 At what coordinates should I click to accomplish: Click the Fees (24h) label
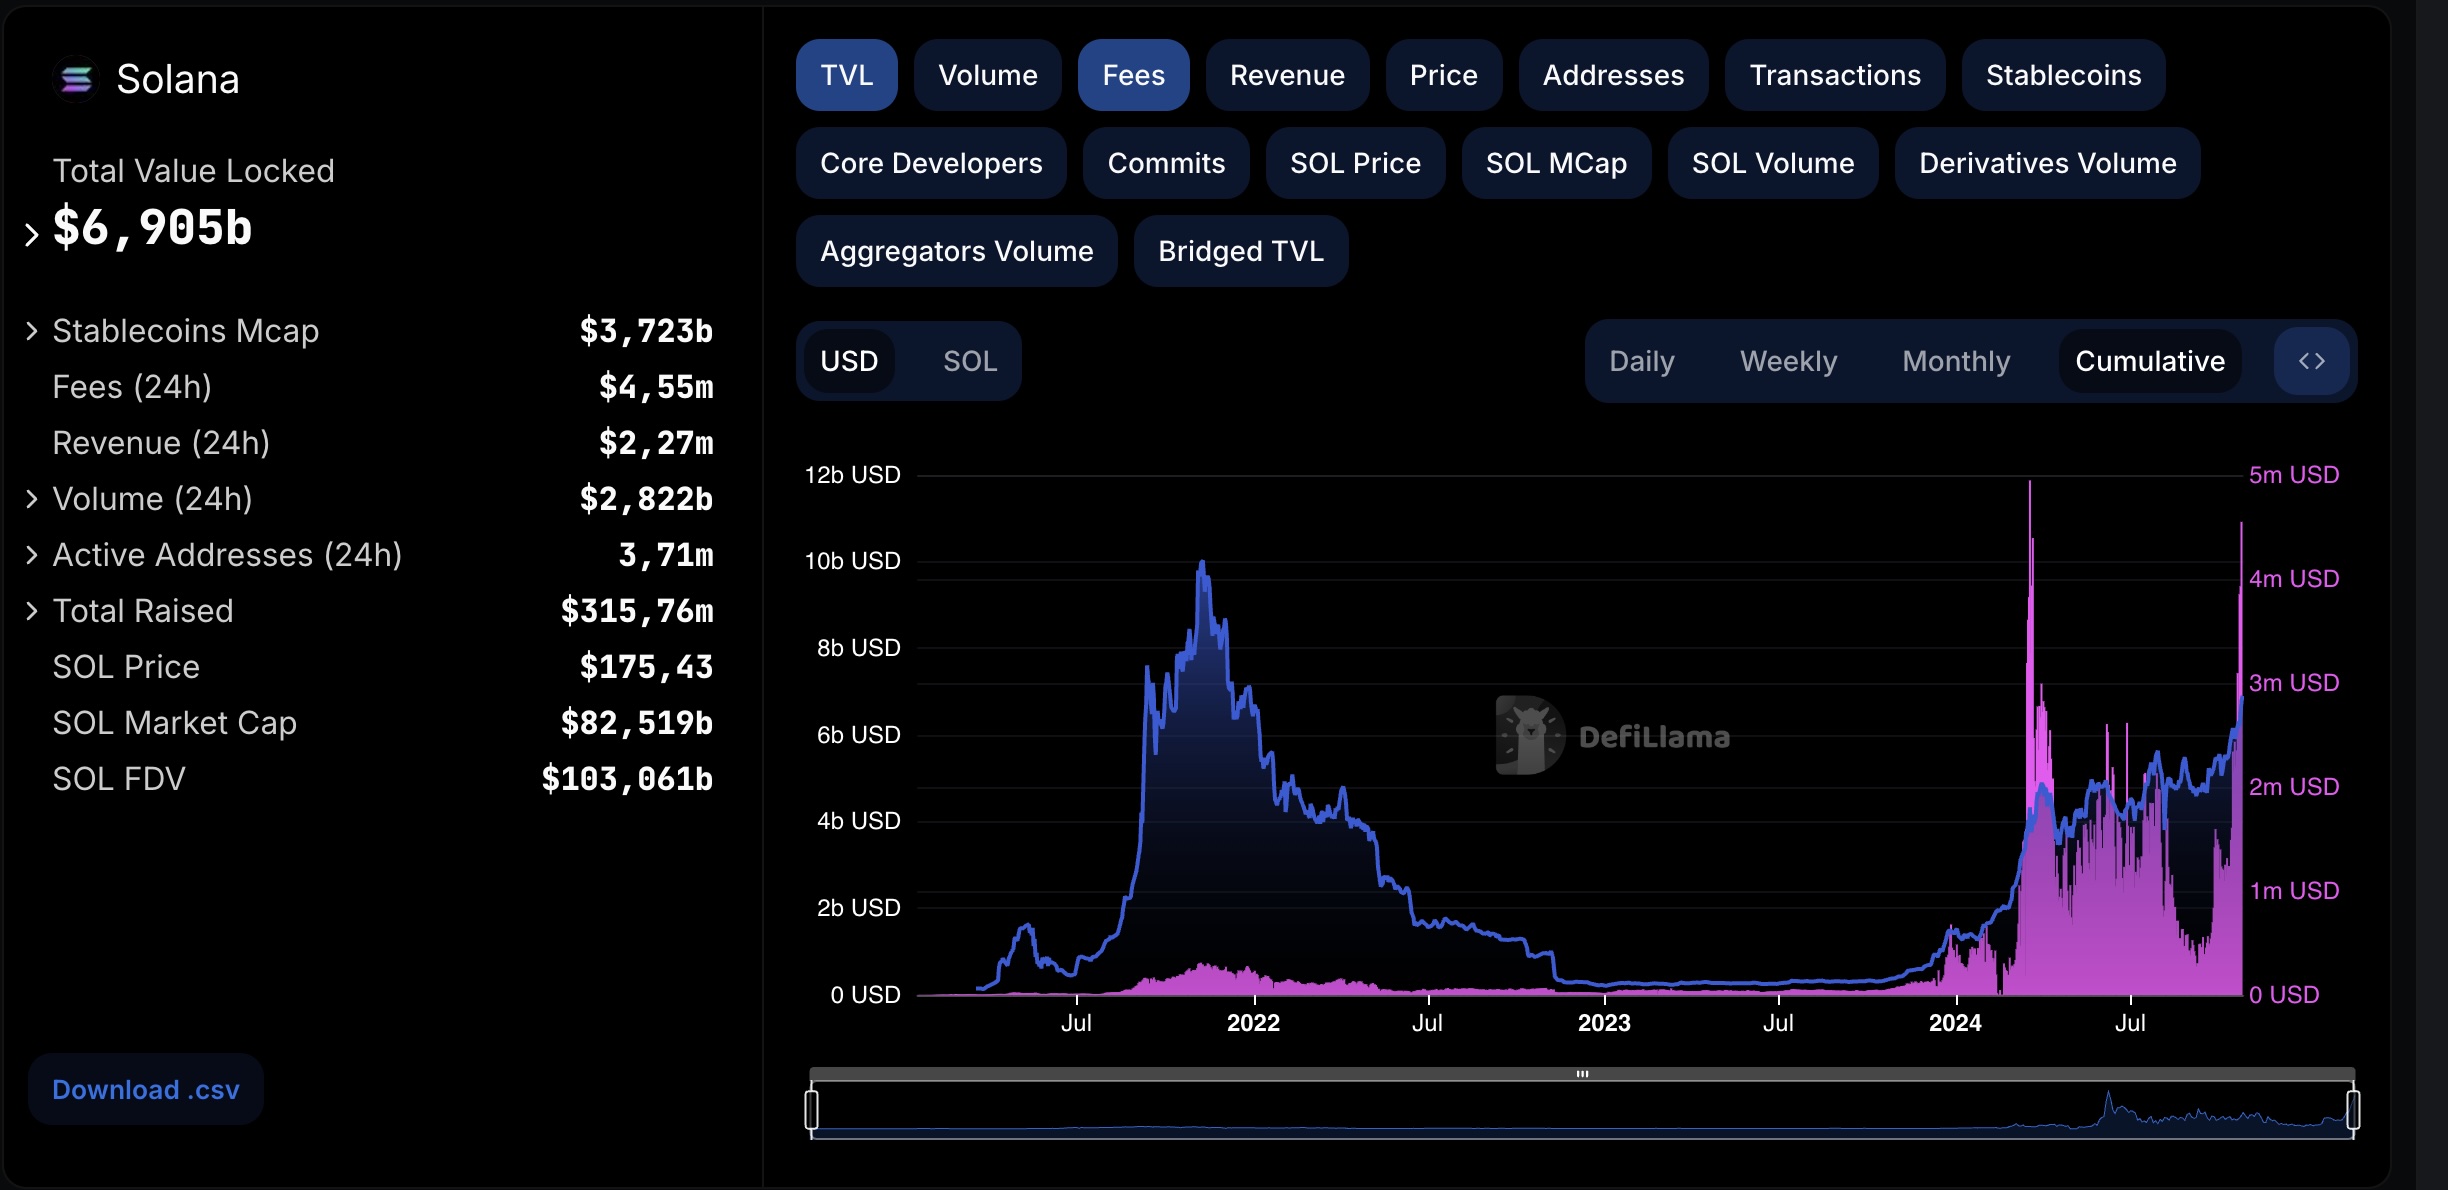132,387
